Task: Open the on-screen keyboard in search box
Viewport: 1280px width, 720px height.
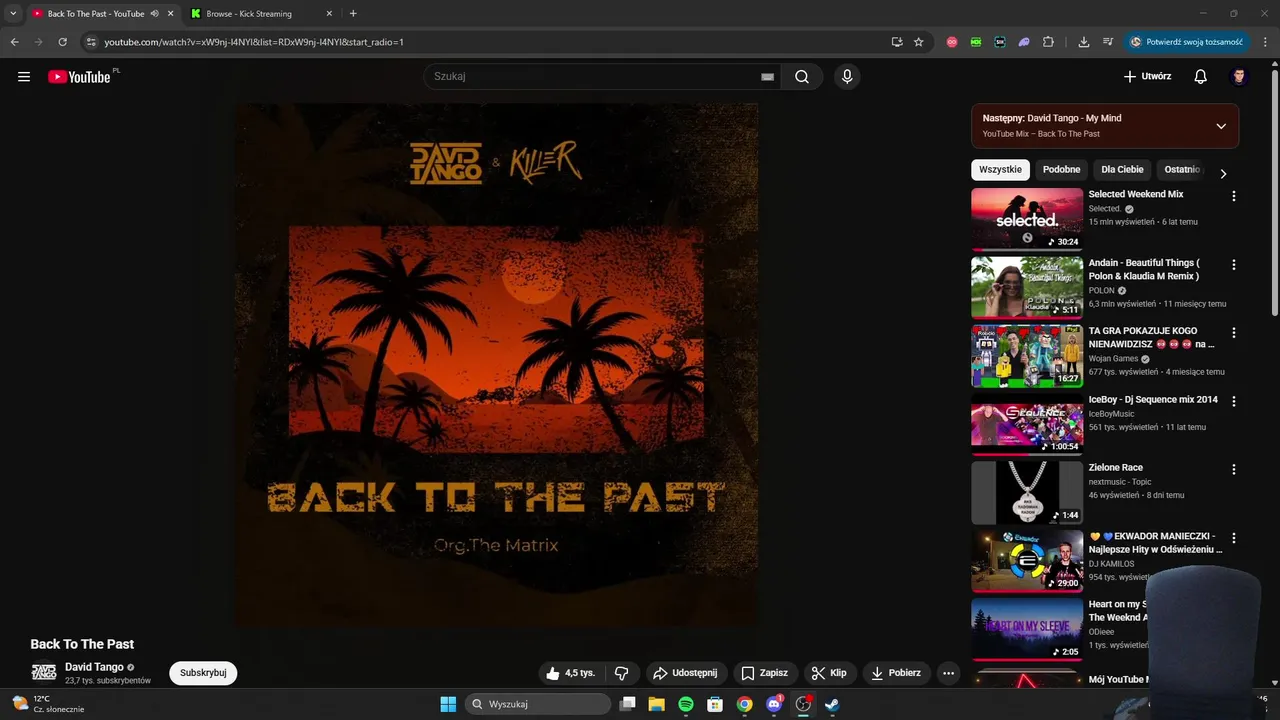Action: [767, 77]
